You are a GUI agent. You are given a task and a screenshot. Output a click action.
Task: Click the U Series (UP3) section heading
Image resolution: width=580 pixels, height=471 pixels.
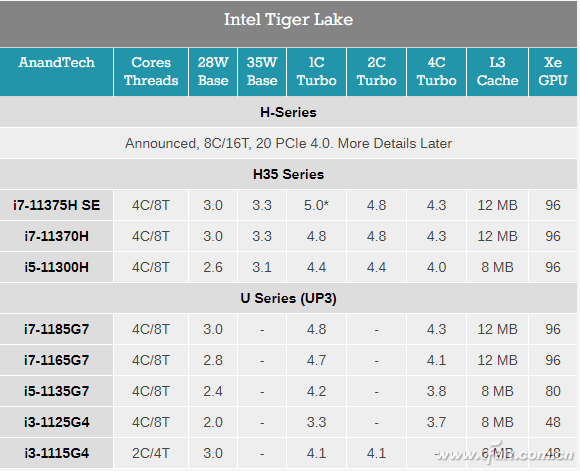click(288, 298)
